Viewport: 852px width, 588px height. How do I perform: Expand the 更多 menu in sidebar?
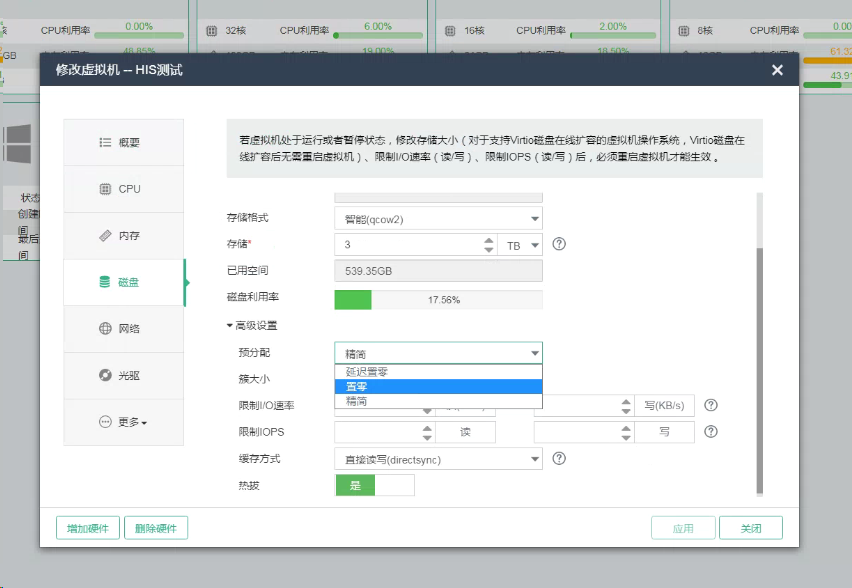pos(123,422)
